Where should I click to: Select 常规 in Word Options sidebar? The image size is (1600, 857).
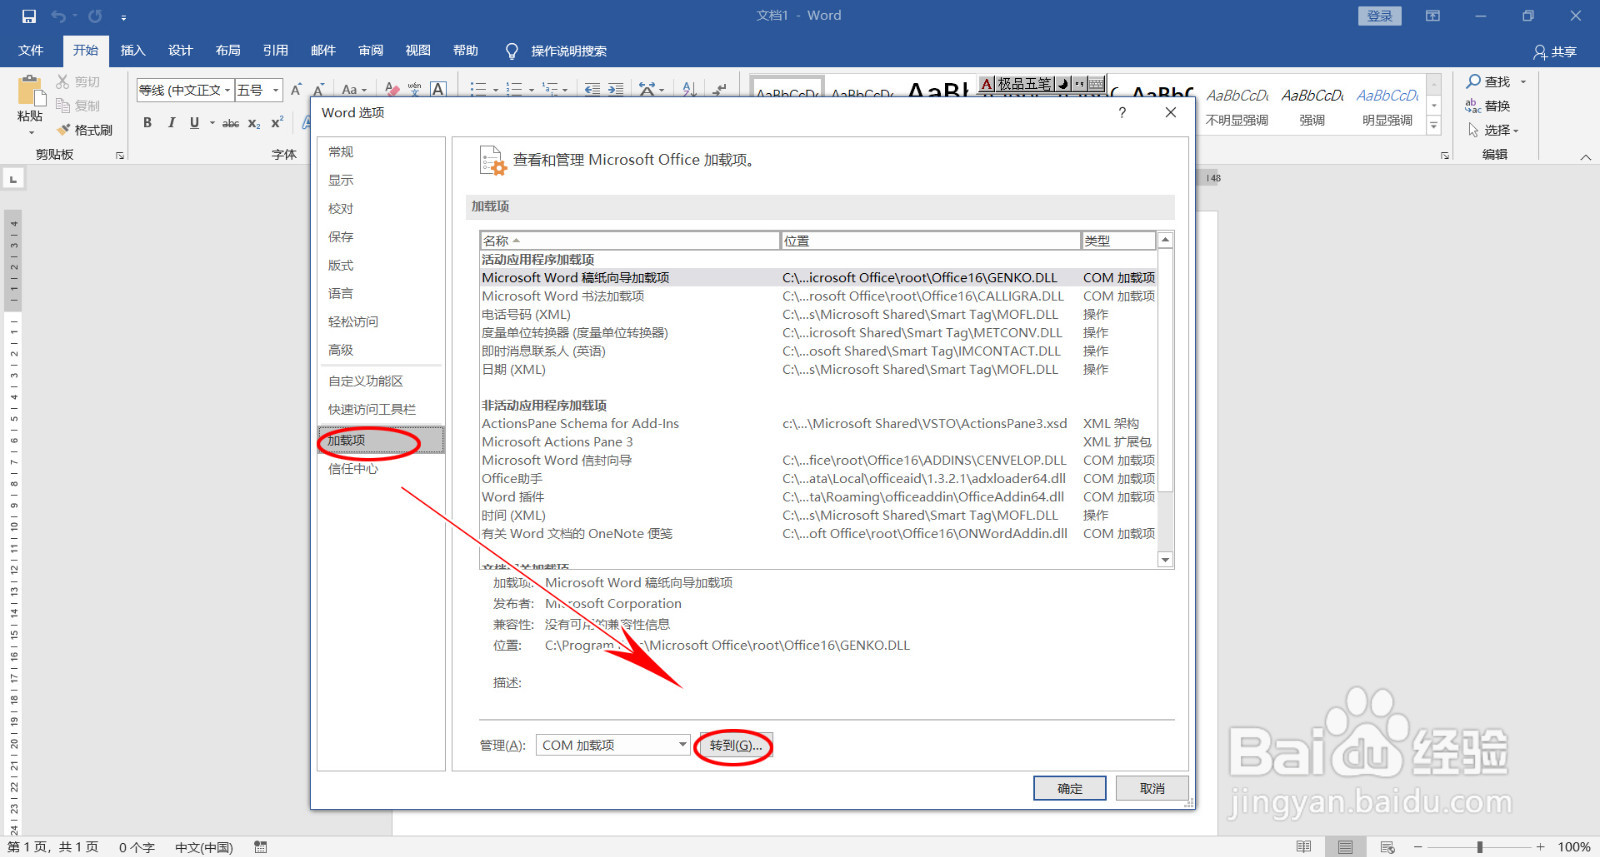[x=381, y=152]
